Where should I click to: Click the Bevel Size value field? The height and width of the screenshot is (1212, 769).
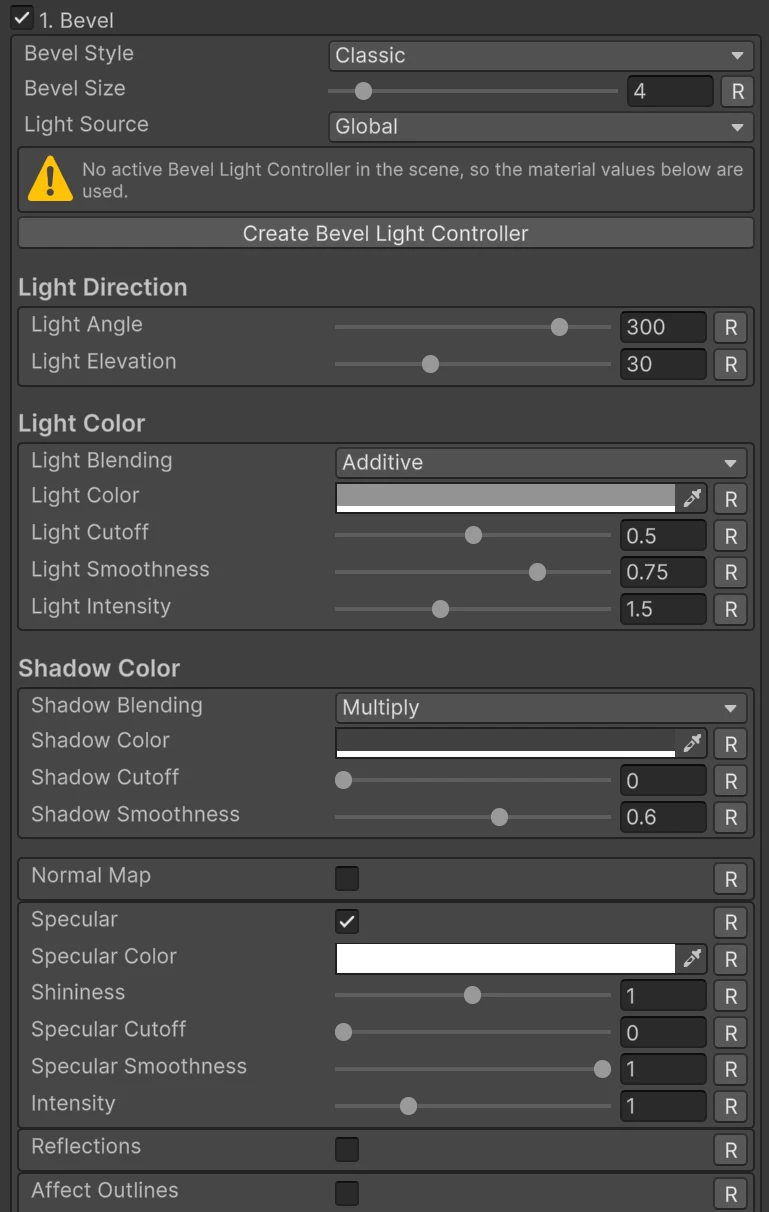(x=670, y=92)
